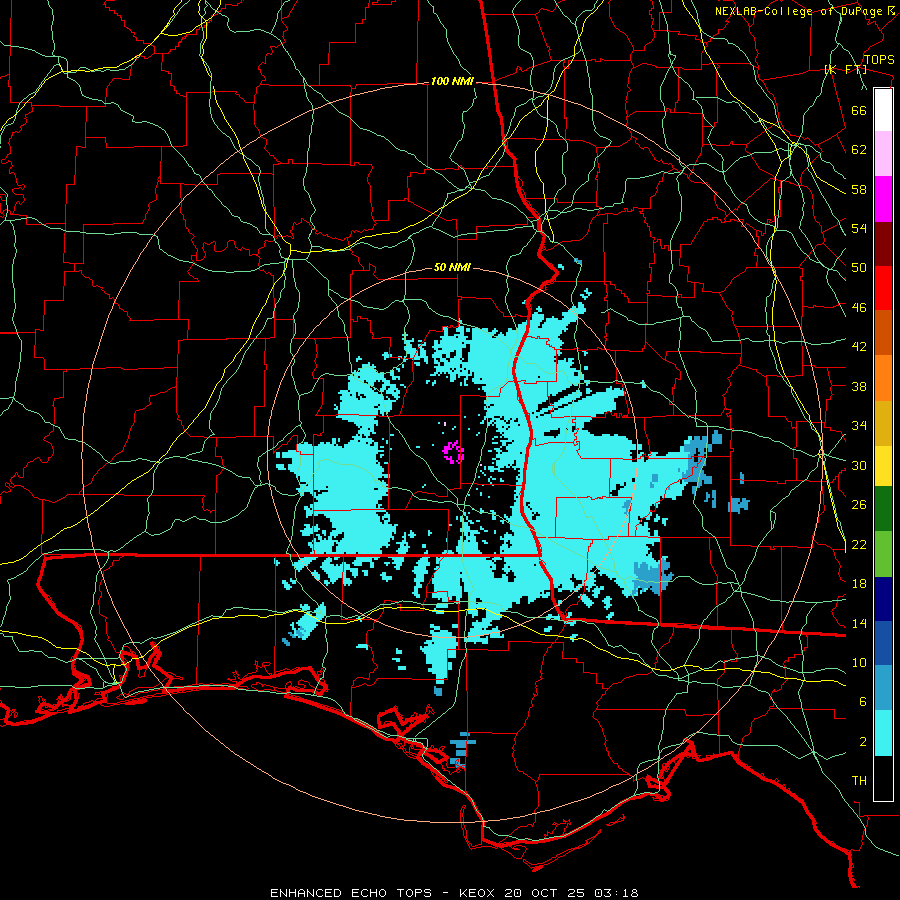Screen dimensions: 900x900
Task: Click the "54" legend value
Action: 859,228
